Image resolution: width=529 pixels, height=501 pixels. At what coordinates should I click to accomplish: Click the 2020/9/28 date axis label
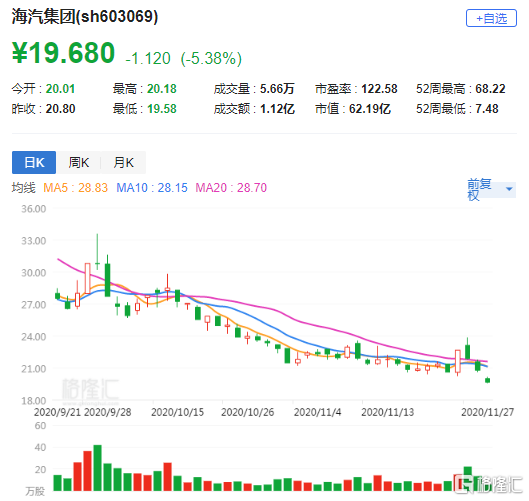(108, 412)
